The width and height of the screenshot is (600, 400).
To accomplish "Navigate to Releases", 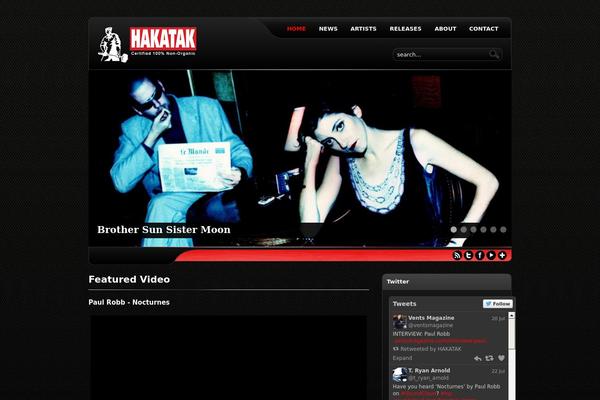I will click(405, 29).
